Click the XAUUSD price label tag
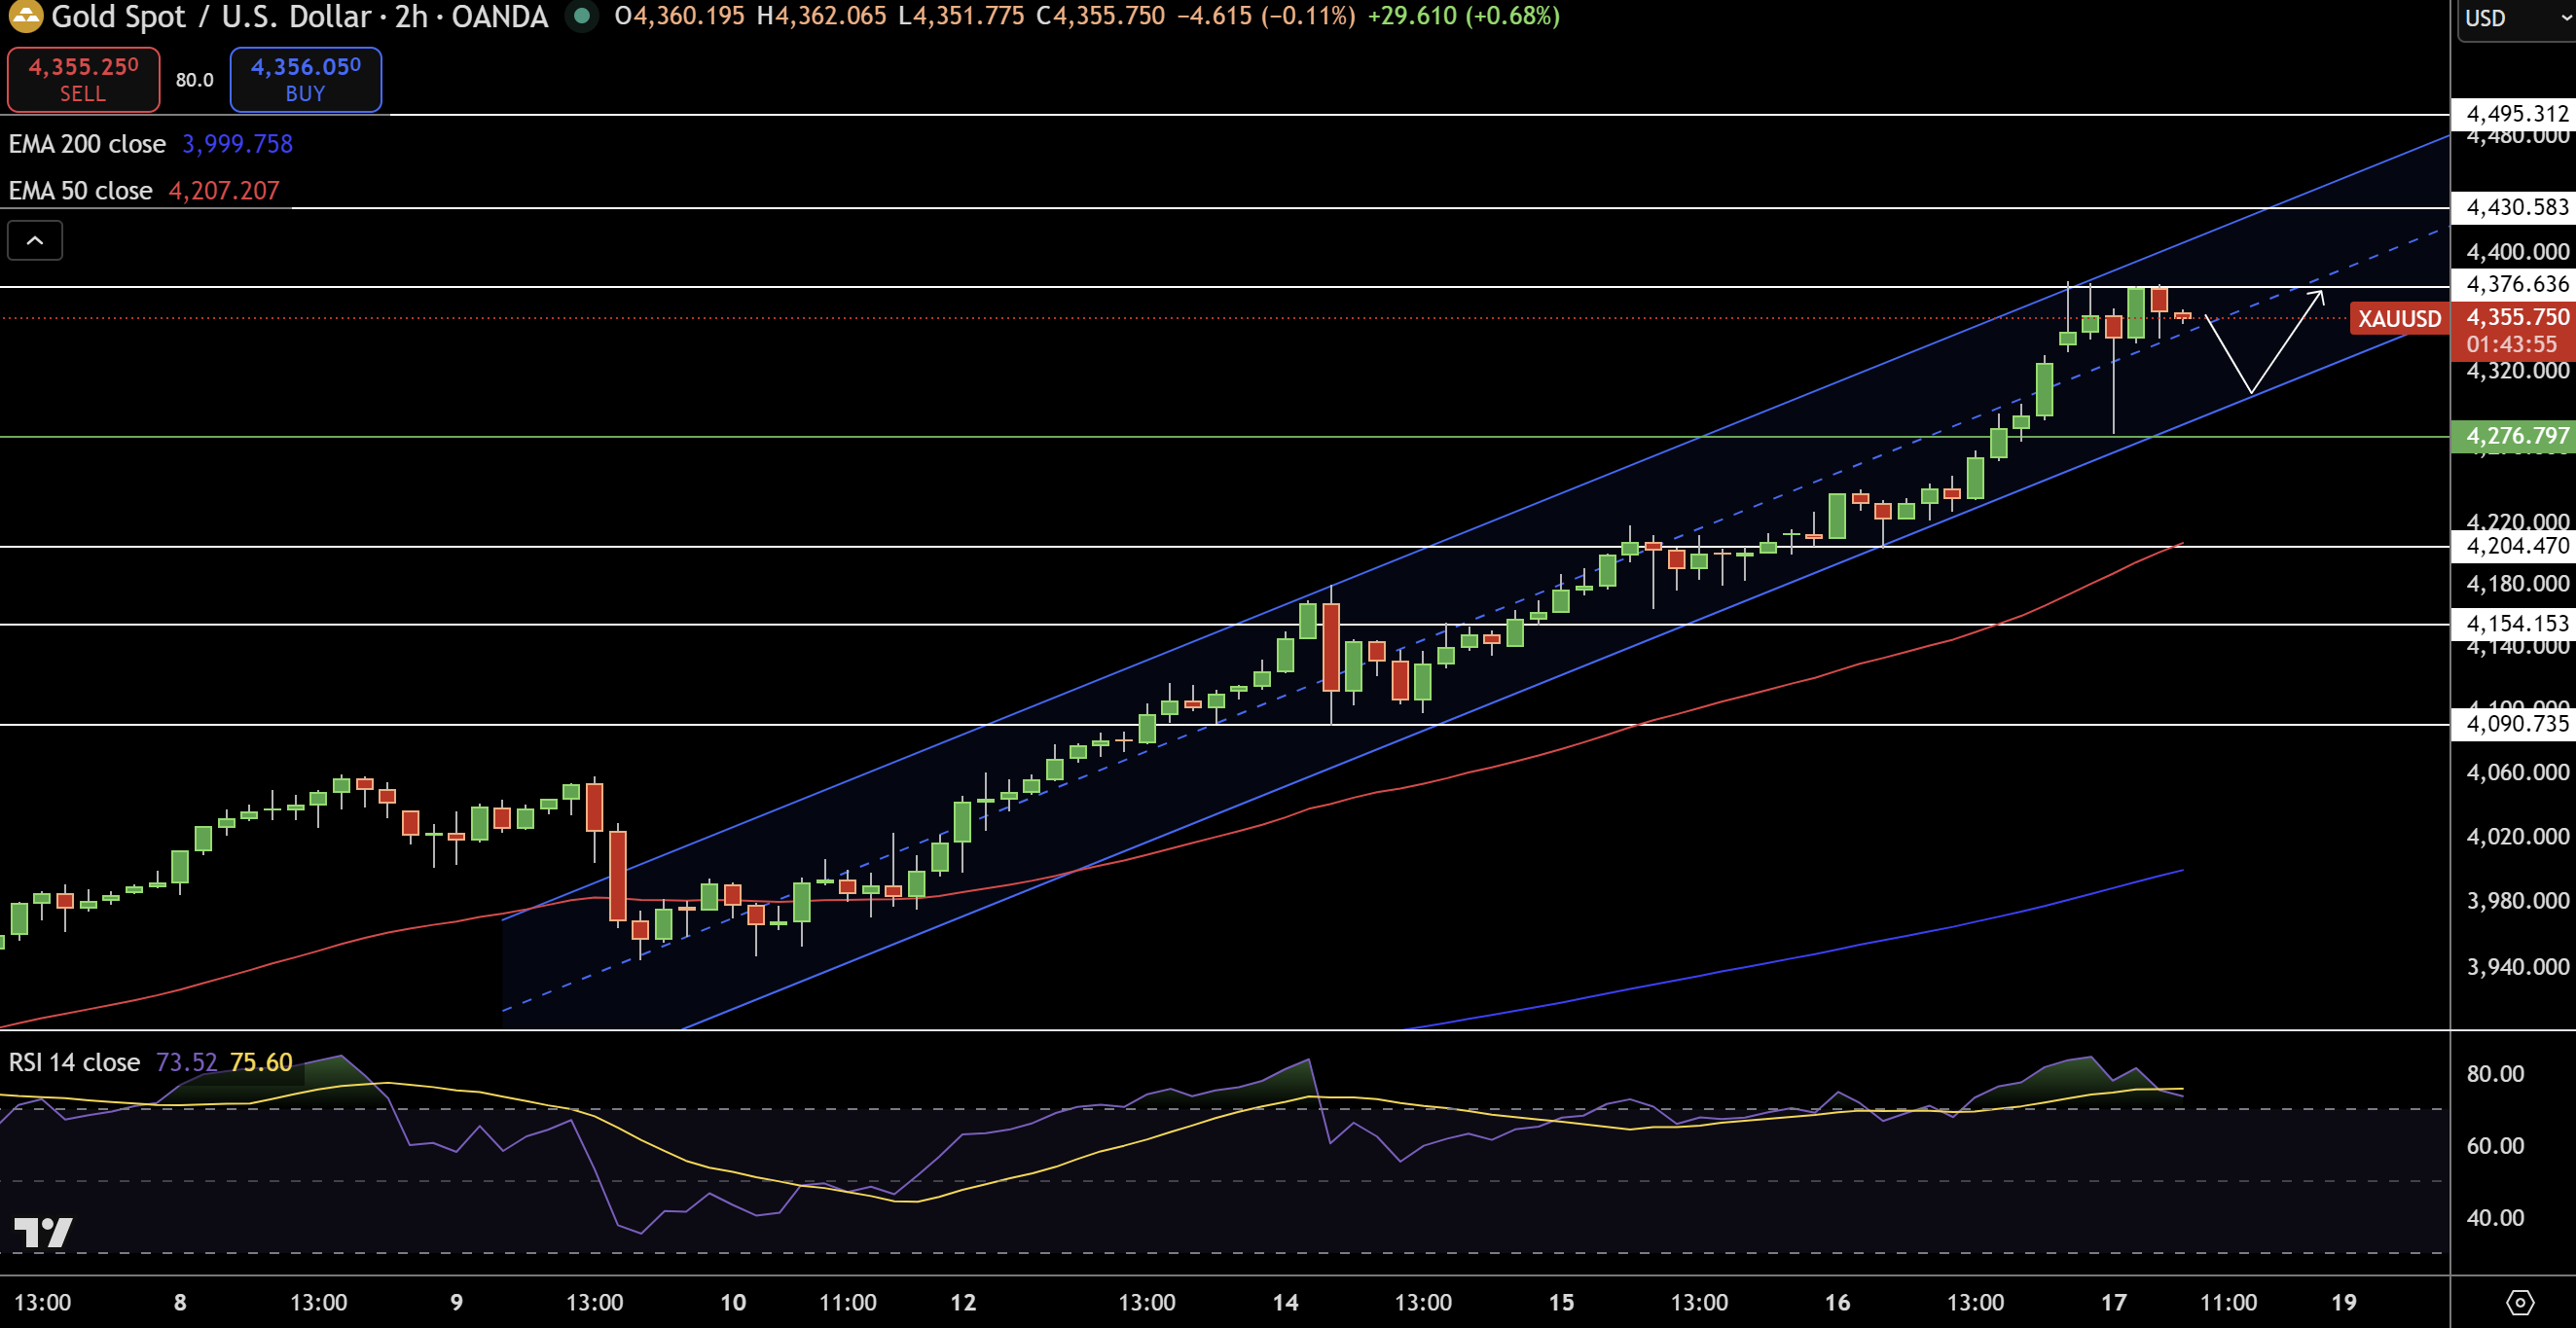 [2398, 319]
